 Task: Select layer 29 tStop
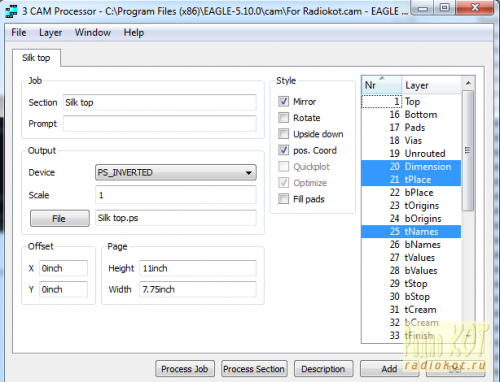[x=411, y=283]
